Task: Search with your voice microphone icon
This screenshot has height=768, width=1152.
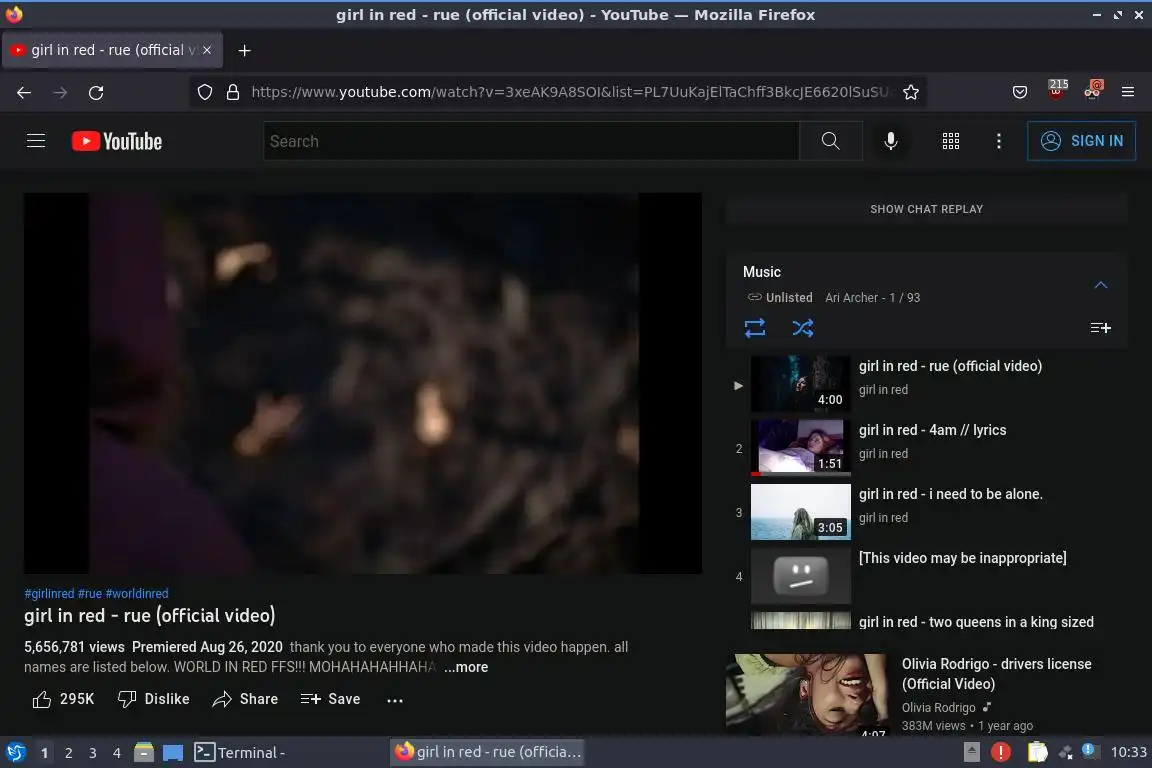Action: (890, 140)
